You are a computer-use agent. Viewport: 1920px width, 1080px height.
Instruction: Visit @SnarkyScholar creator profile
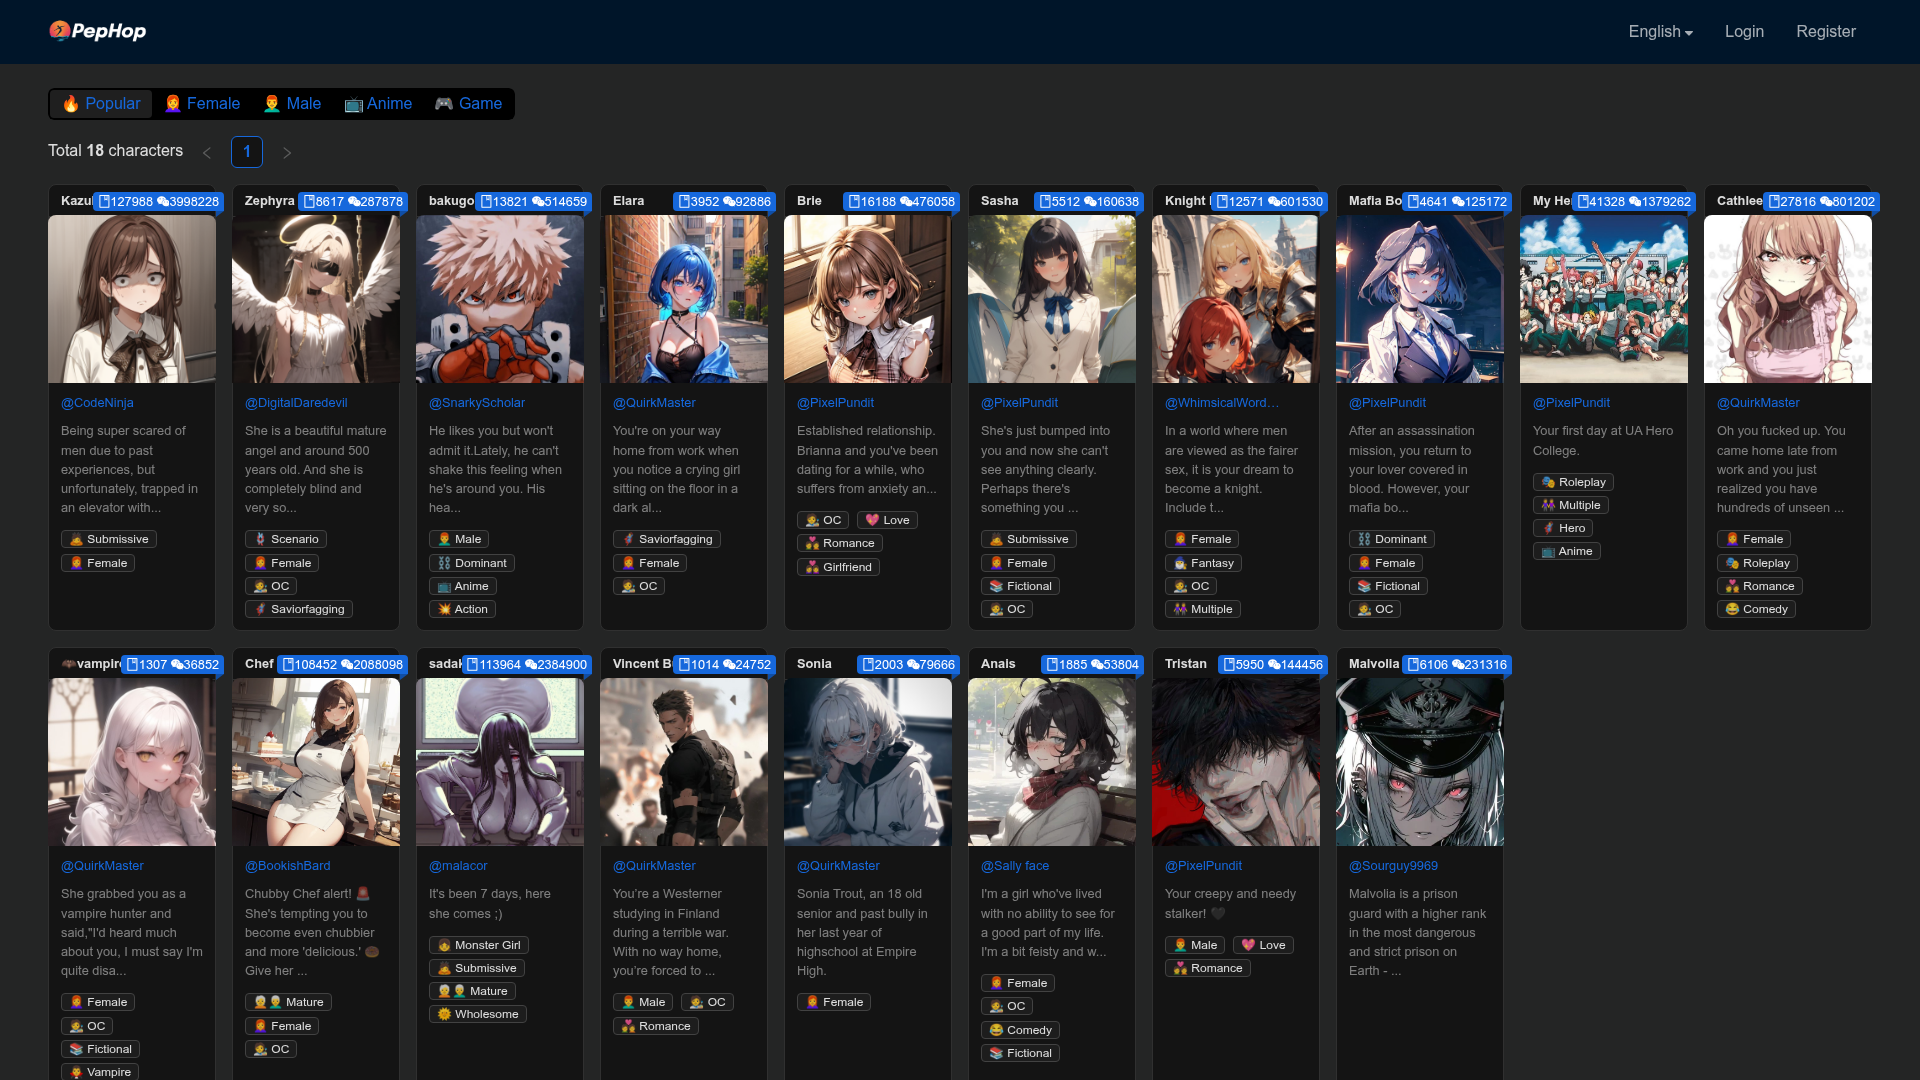pyautogui.click(x=477, y=403)
